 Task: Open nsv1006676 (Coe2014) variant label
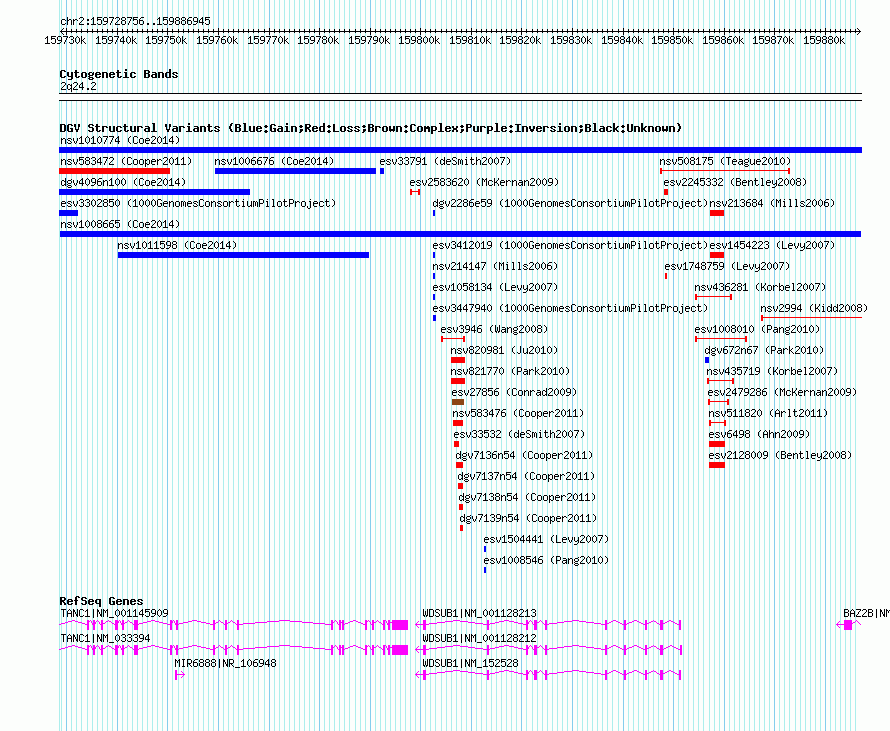[274, 161]
